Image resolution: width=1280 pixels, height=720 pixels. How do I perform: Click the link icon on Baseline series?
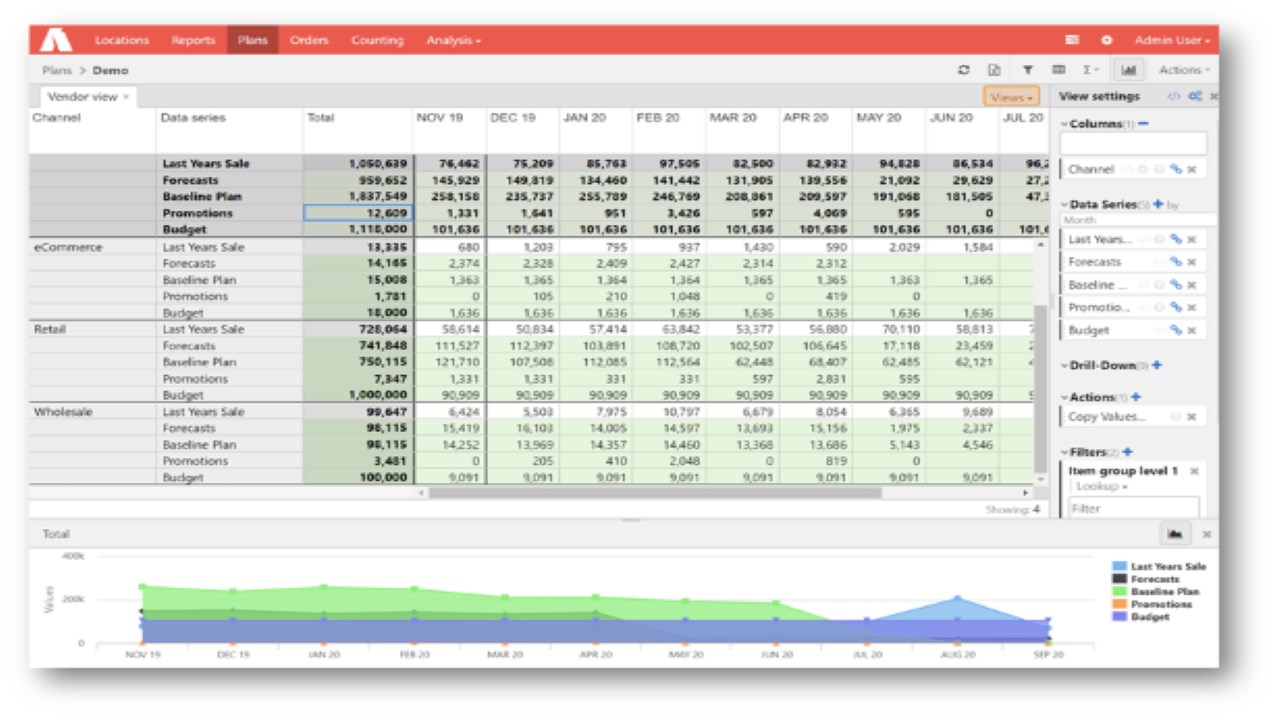tap(1176, 285)
